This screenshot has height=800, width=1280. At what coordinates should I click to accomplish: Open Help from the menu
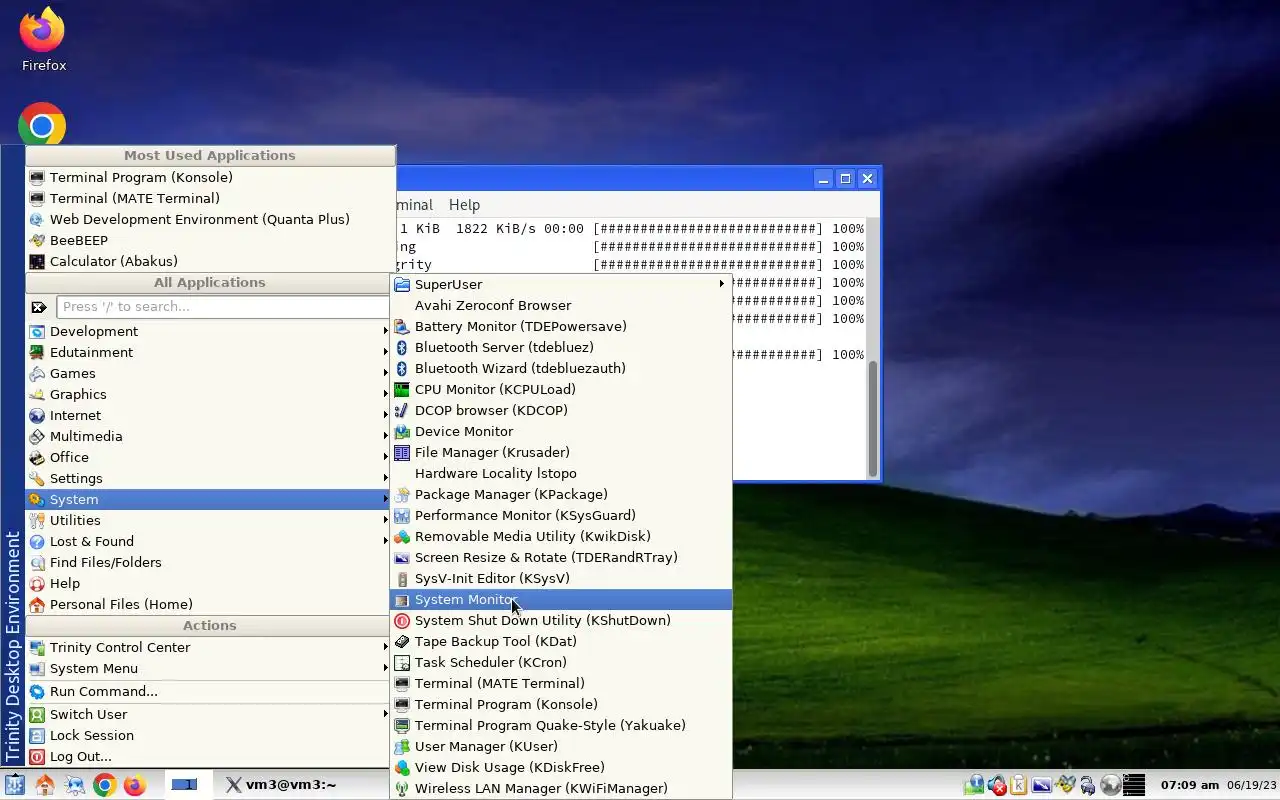click(210, 583)
